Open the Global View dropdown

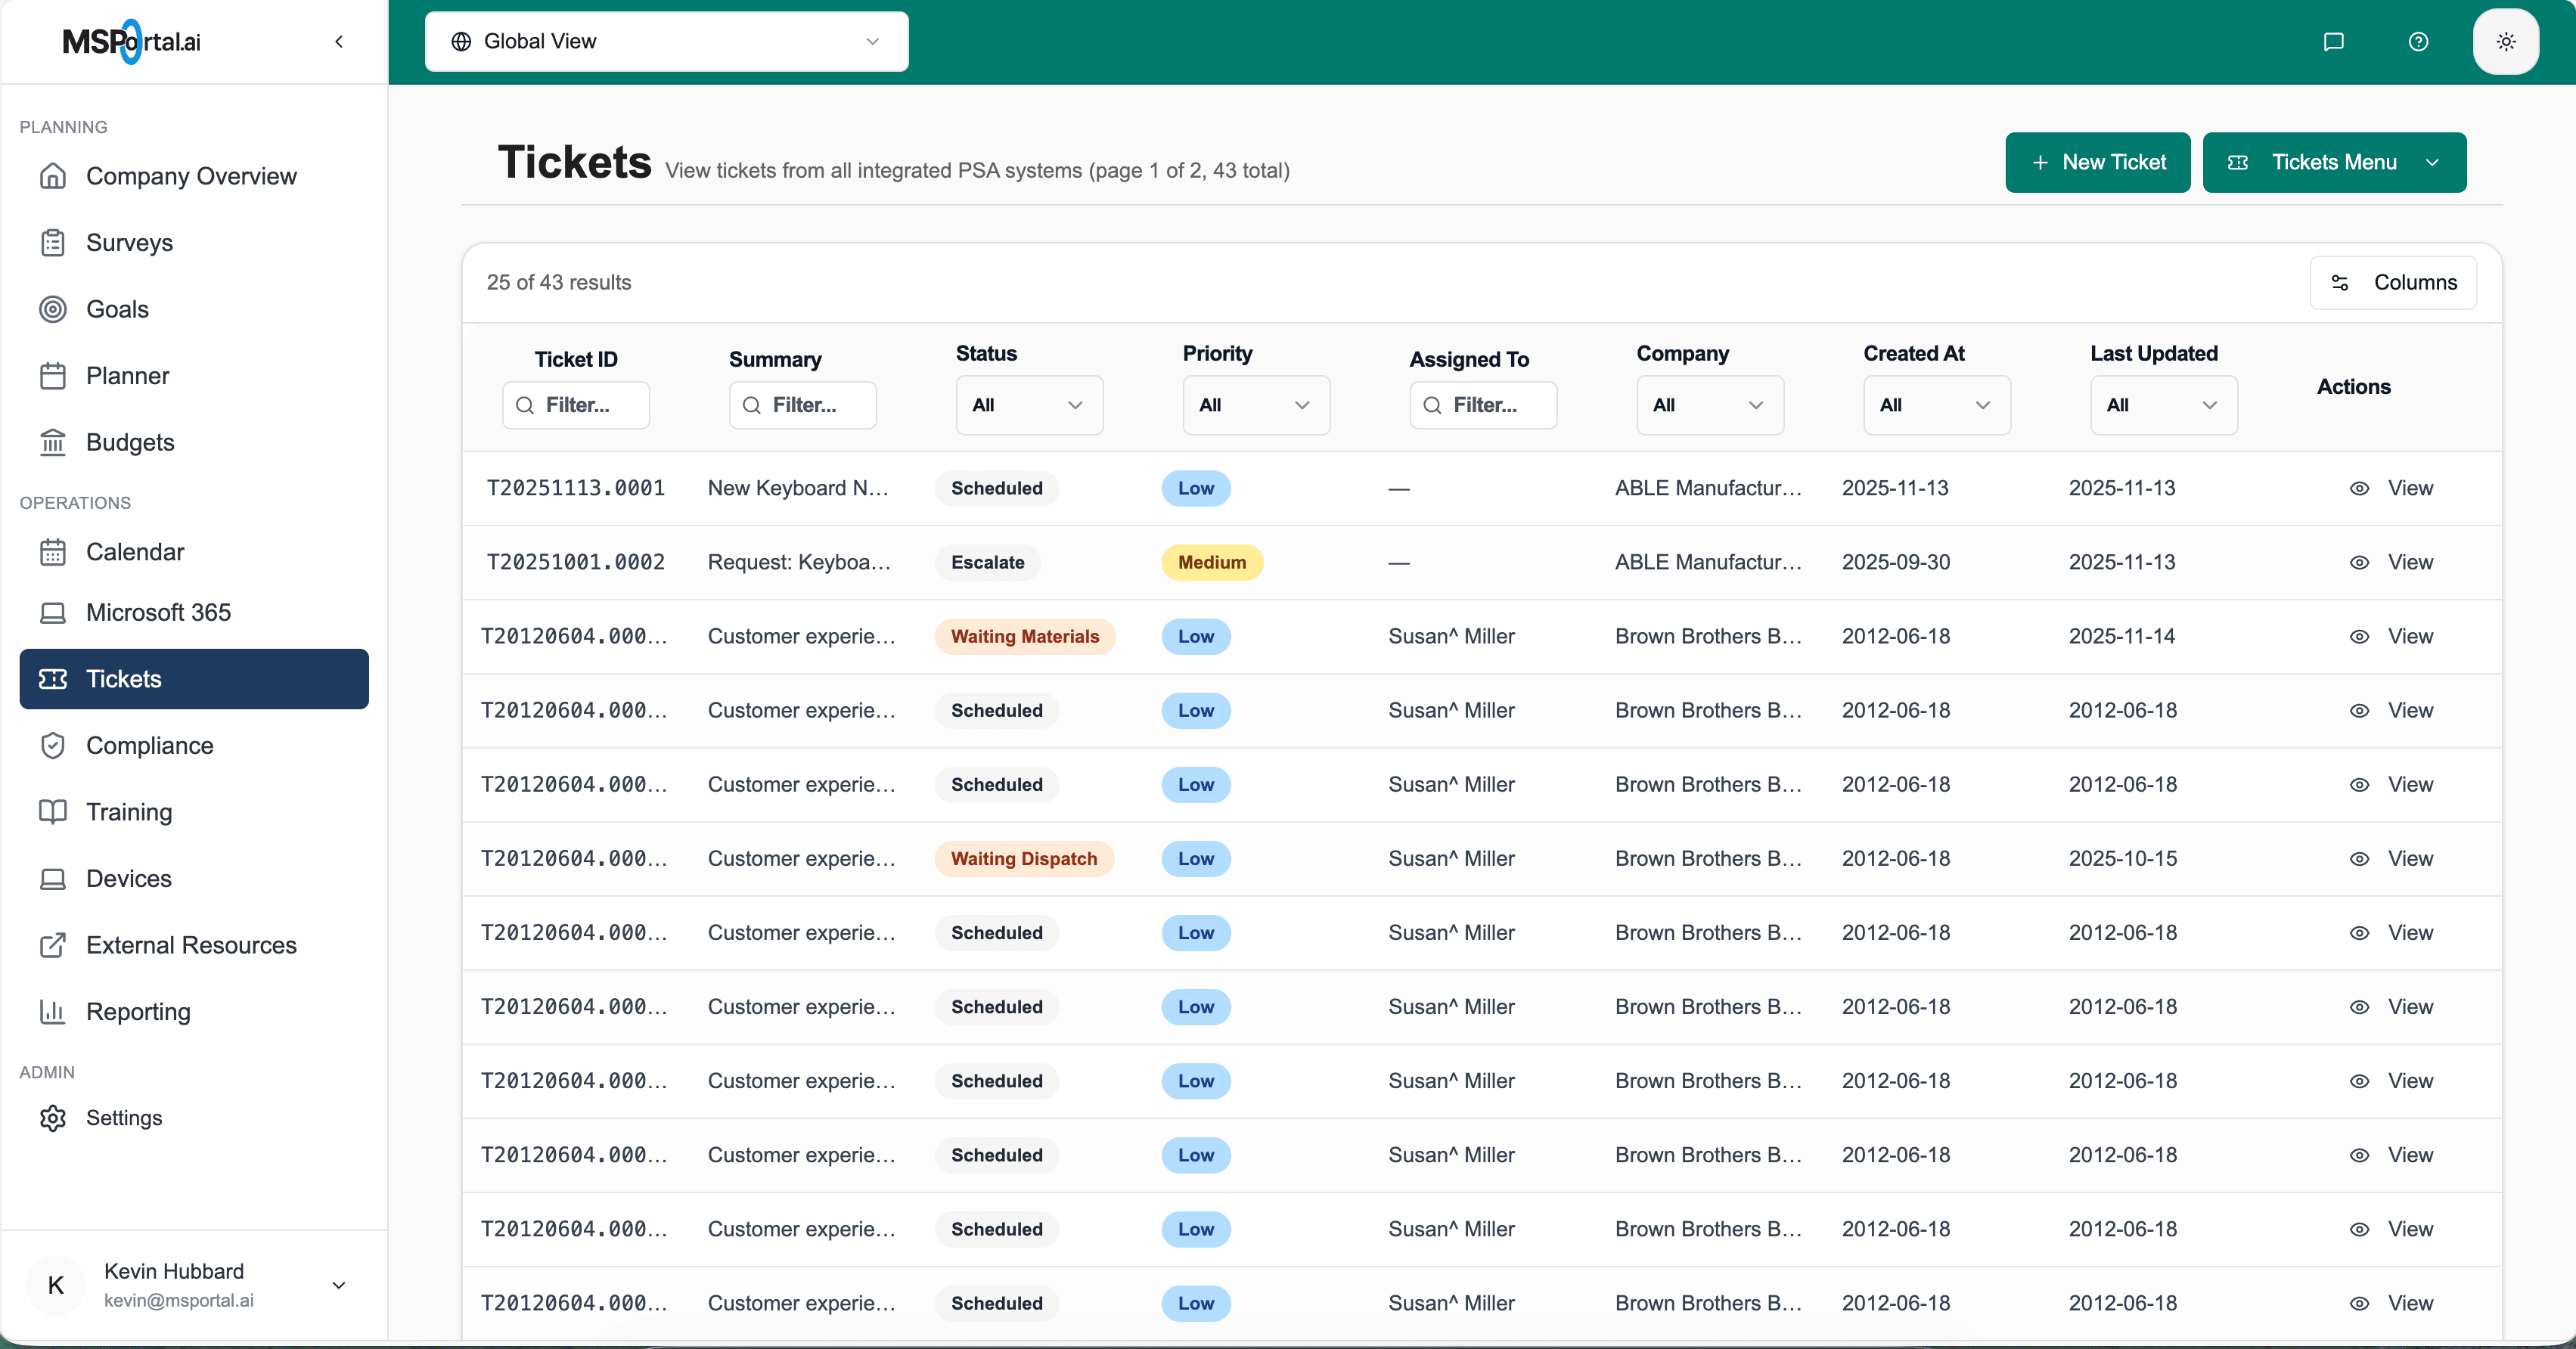point(666,42)
